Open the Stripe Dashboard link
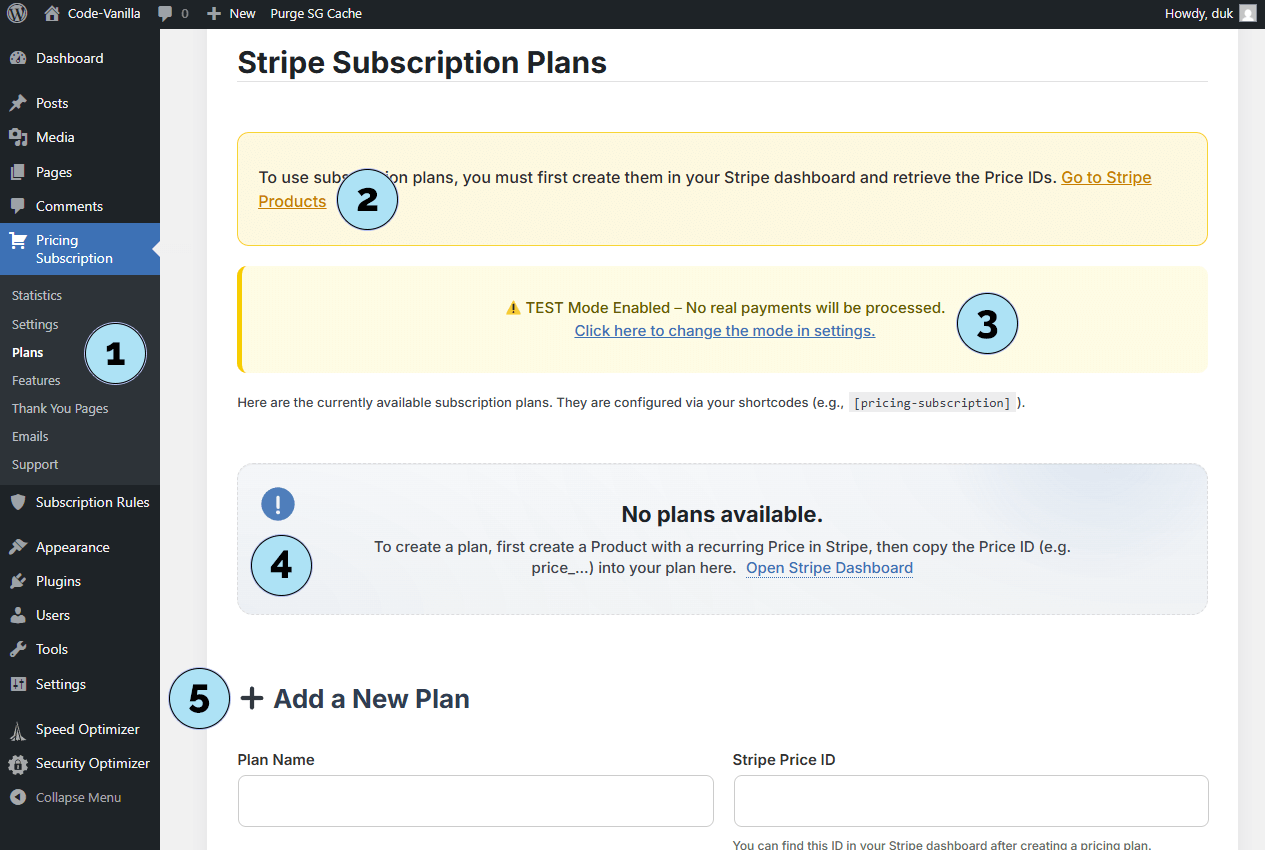The width and height of the screenshot is (1265, 850). coord(829,568)
